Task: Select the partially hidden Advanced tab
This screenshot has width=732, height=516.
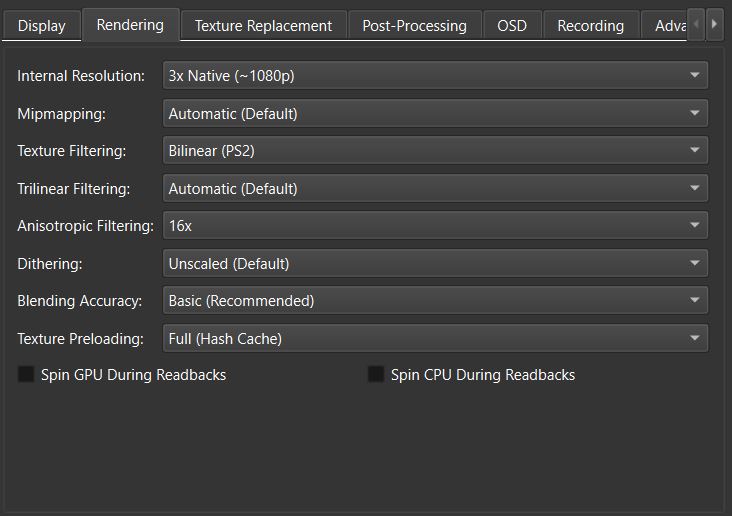Action: coord(664,26)
